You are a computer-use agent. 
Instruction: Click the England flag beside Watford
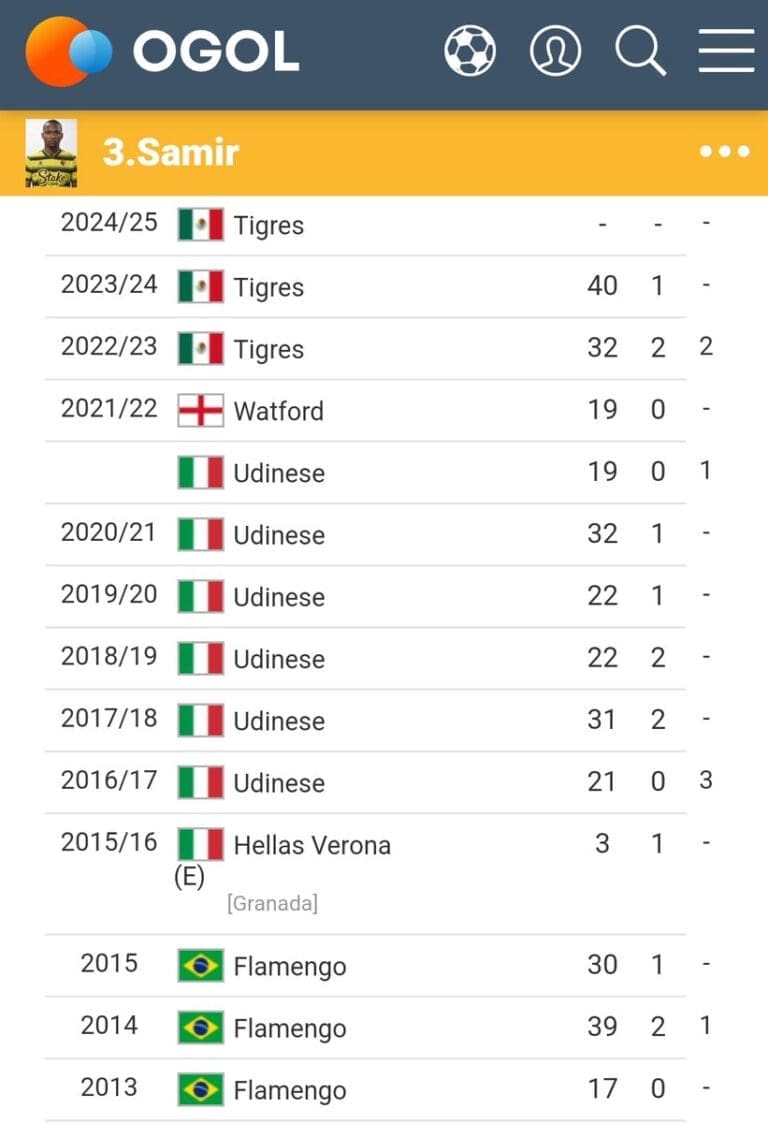(200, 410)
